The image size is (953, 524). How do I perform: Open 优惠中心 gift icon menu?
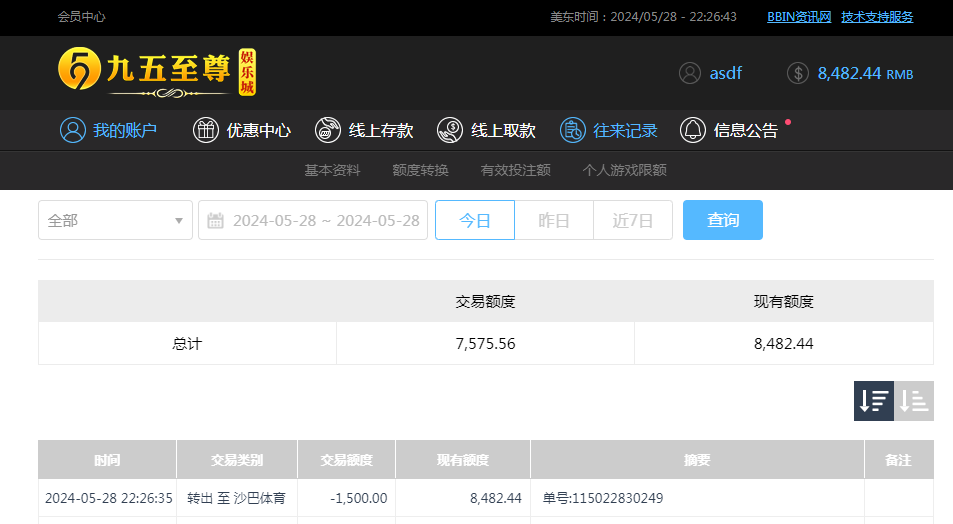coord(205,130)
